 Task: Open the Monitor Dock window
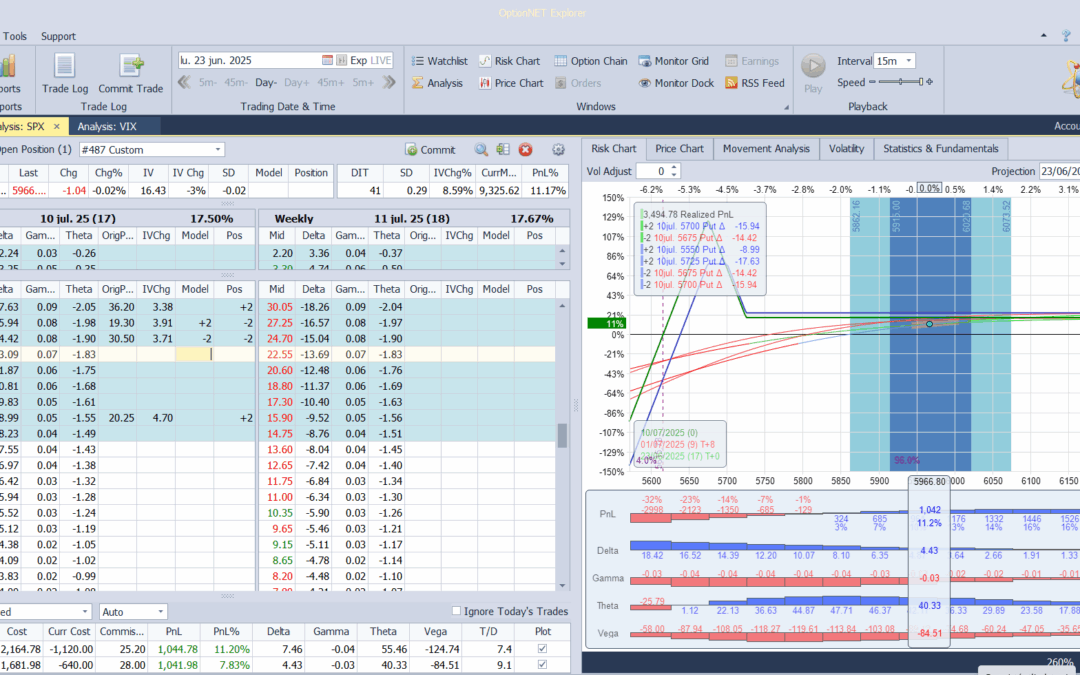(x=676, y=83)
